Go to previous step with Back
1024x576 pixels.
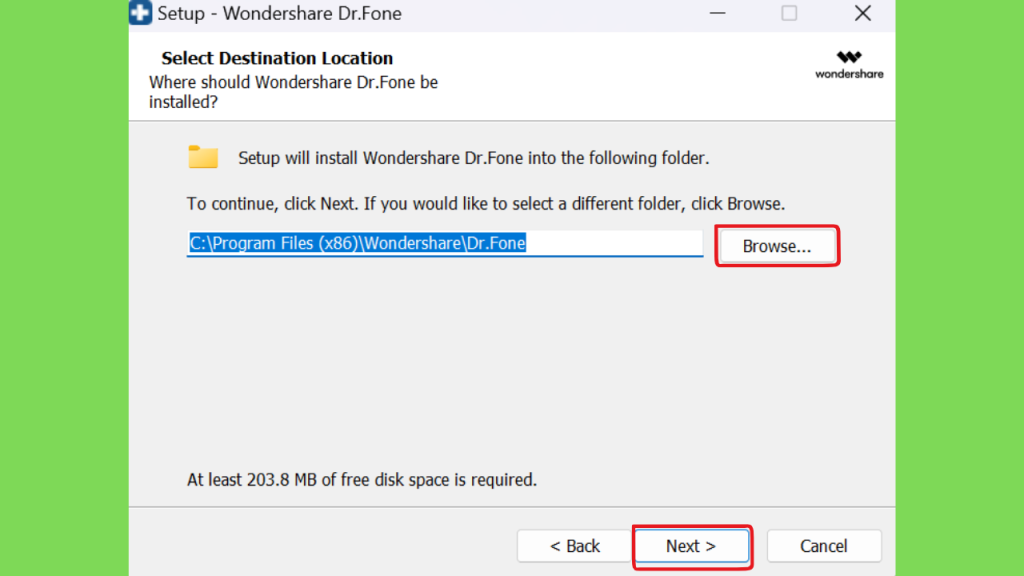coord(575,546)
